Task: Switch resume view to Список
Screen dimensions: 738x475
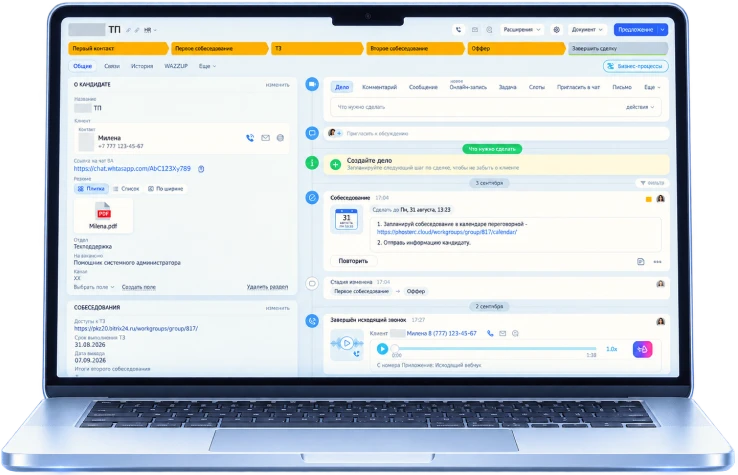Action: tap(126, 189)
